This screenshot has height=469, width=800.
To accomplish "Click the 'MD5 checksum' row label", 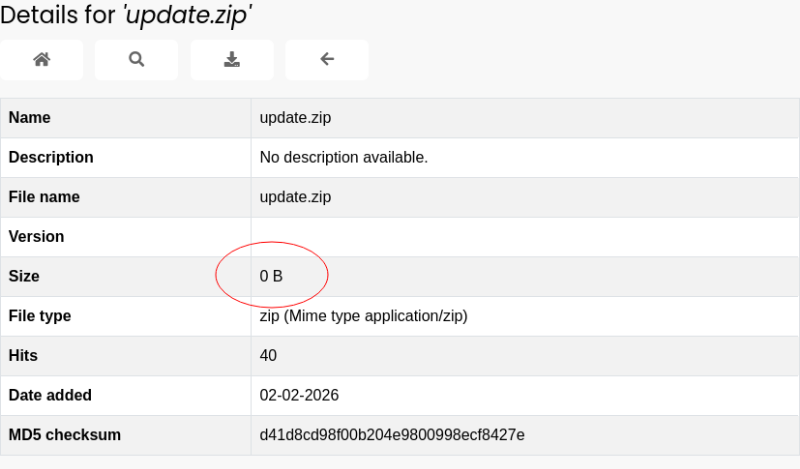I will click(x=64, y=435).
